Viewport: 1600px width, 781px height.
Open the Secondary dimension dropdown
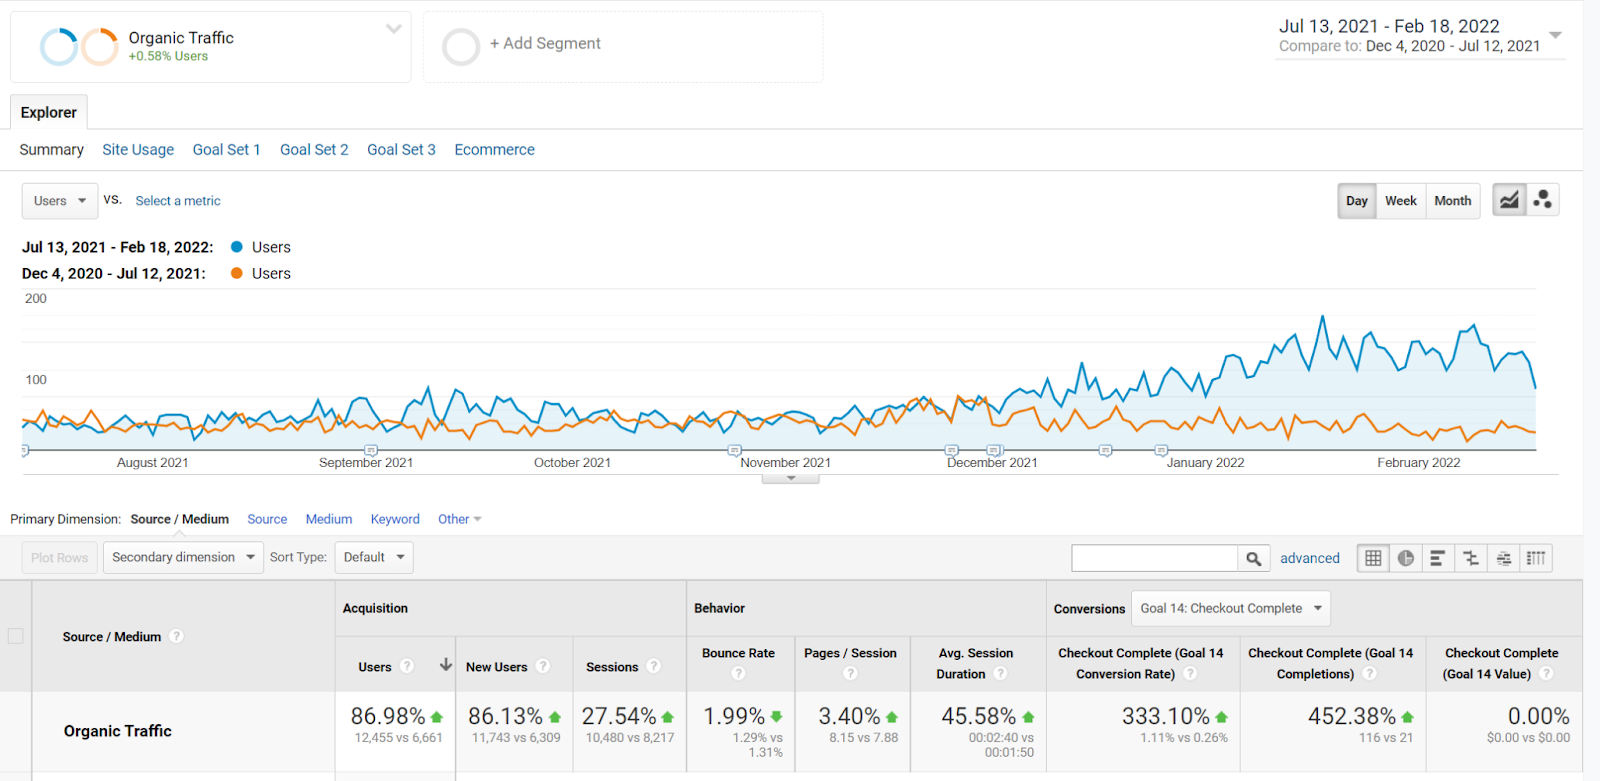coord(183,557)
